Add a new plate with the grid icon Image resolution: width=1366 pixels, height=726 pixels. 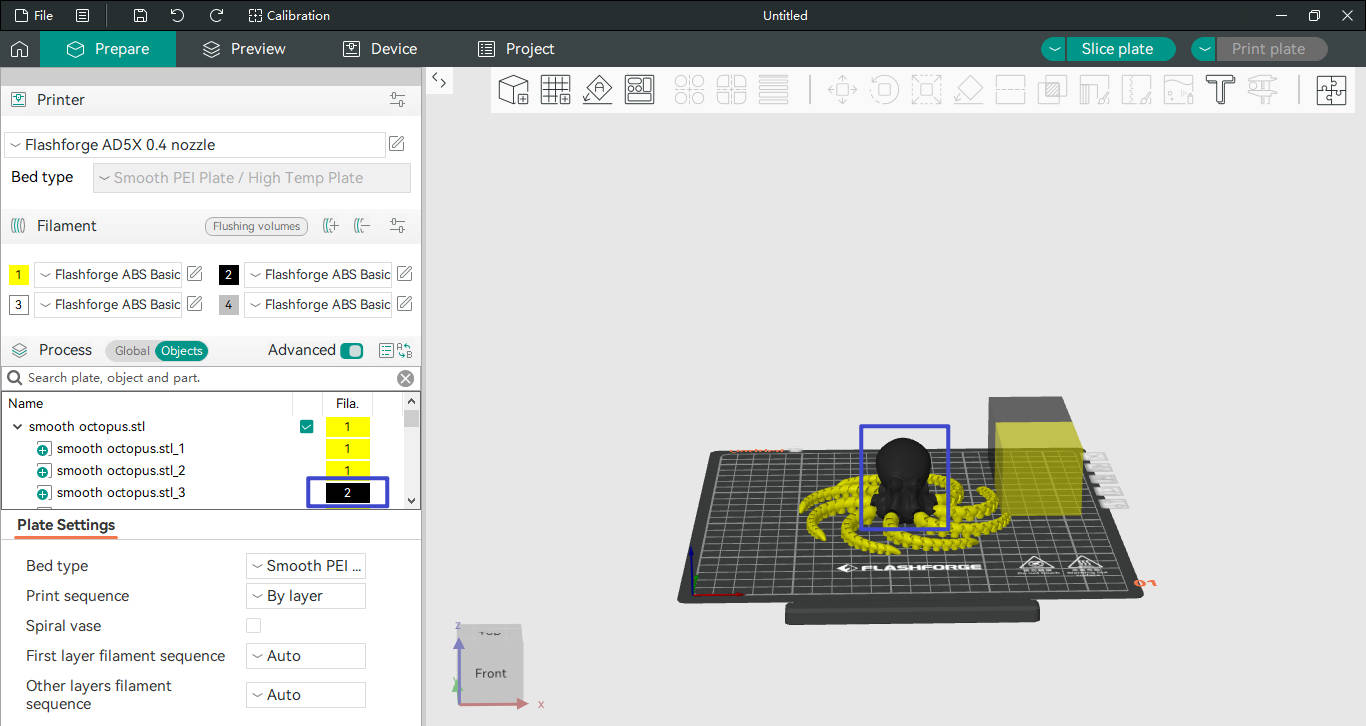[556, 89]
